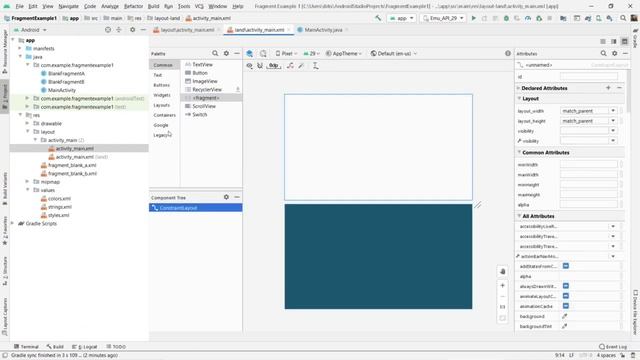Open the VCS menu
The width and height of the screenshot is (640, 360).
tap(199, 6)
